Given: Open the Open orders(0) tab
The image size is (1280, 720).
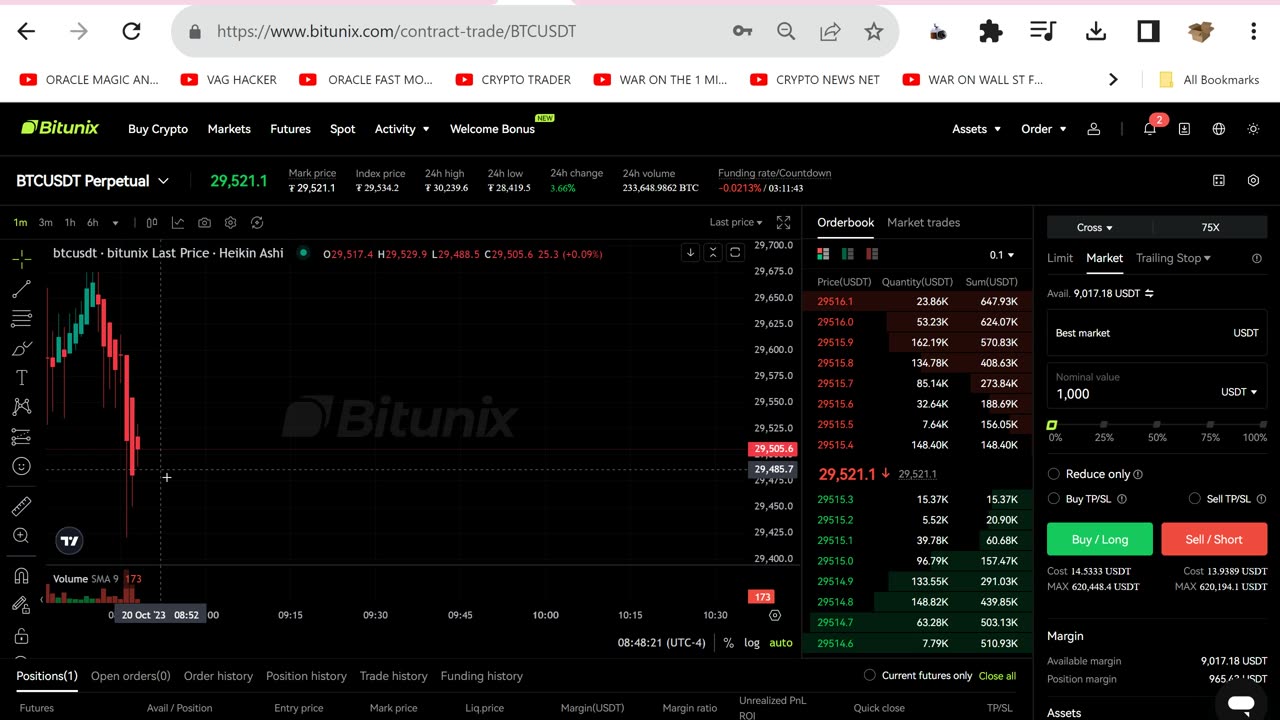Looking at the screenshot, I should [x=131, y=676].
